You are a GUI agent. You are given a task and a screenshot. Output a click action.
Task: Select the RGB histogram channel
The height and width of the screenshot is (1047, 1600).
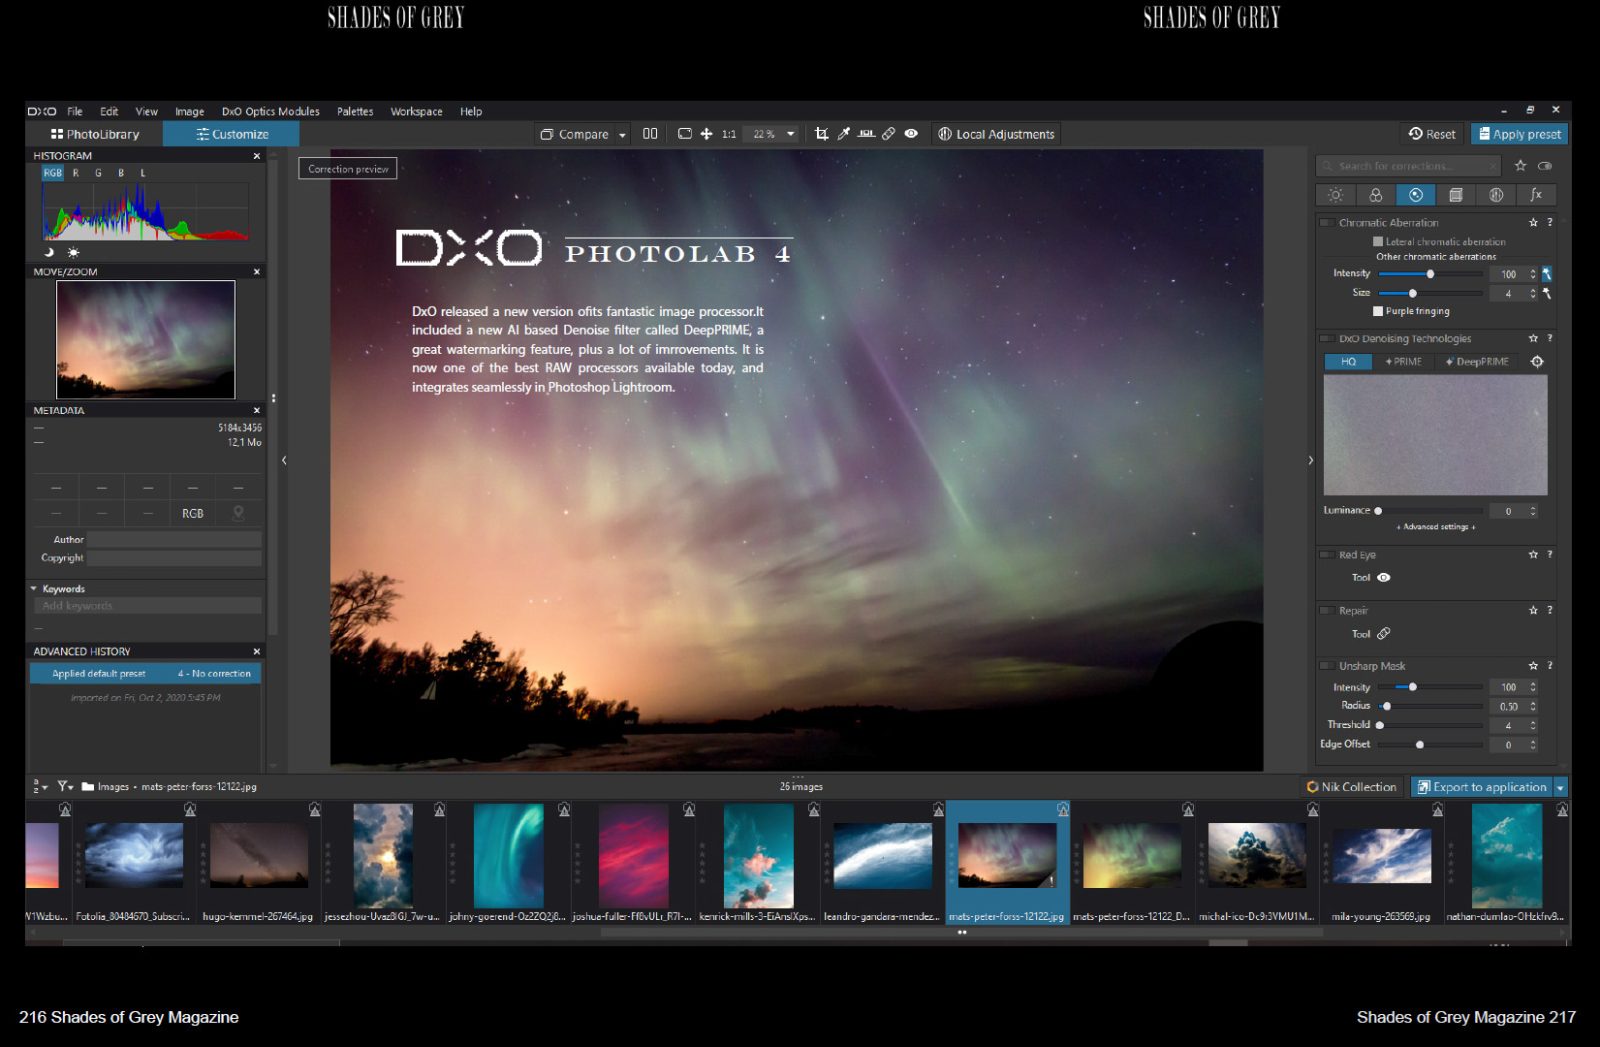click(53, 173)
